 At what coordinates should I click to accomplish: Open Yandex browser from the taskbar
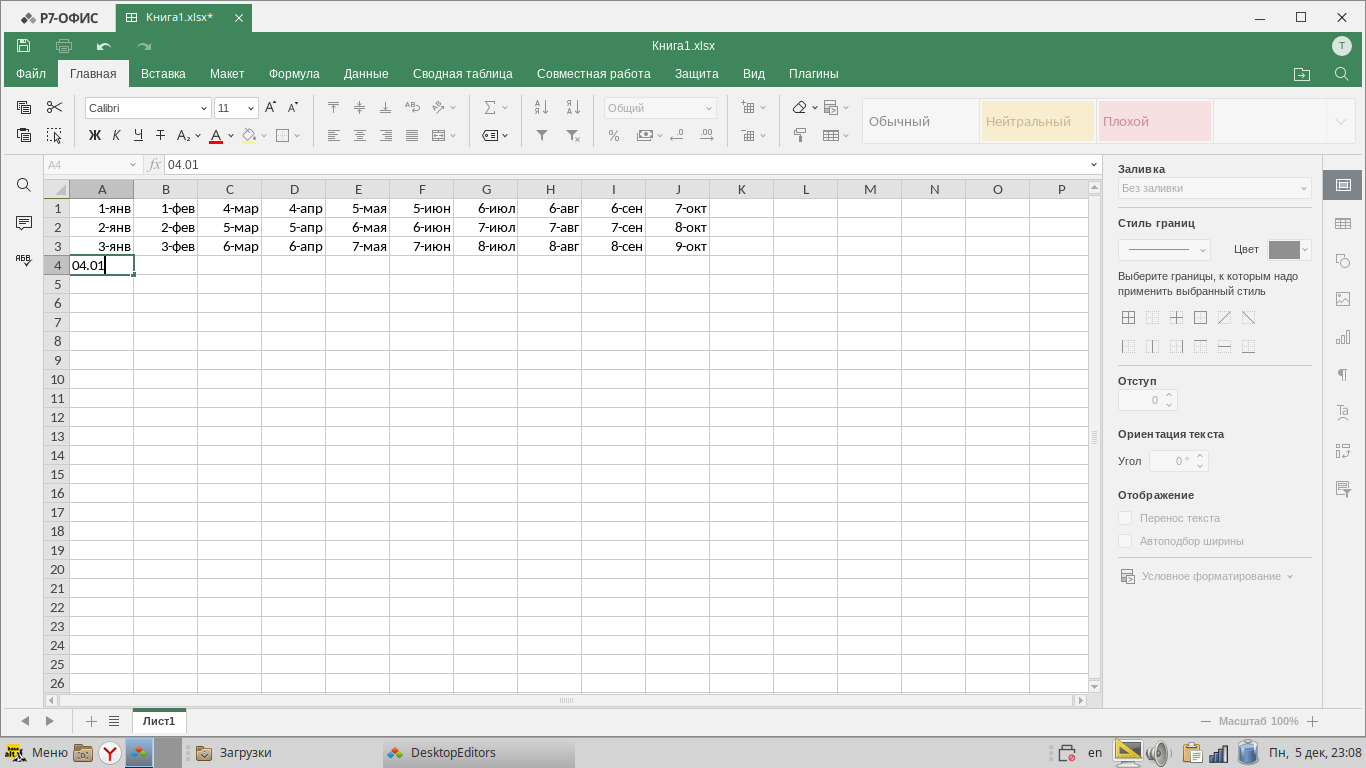(110, 753)
